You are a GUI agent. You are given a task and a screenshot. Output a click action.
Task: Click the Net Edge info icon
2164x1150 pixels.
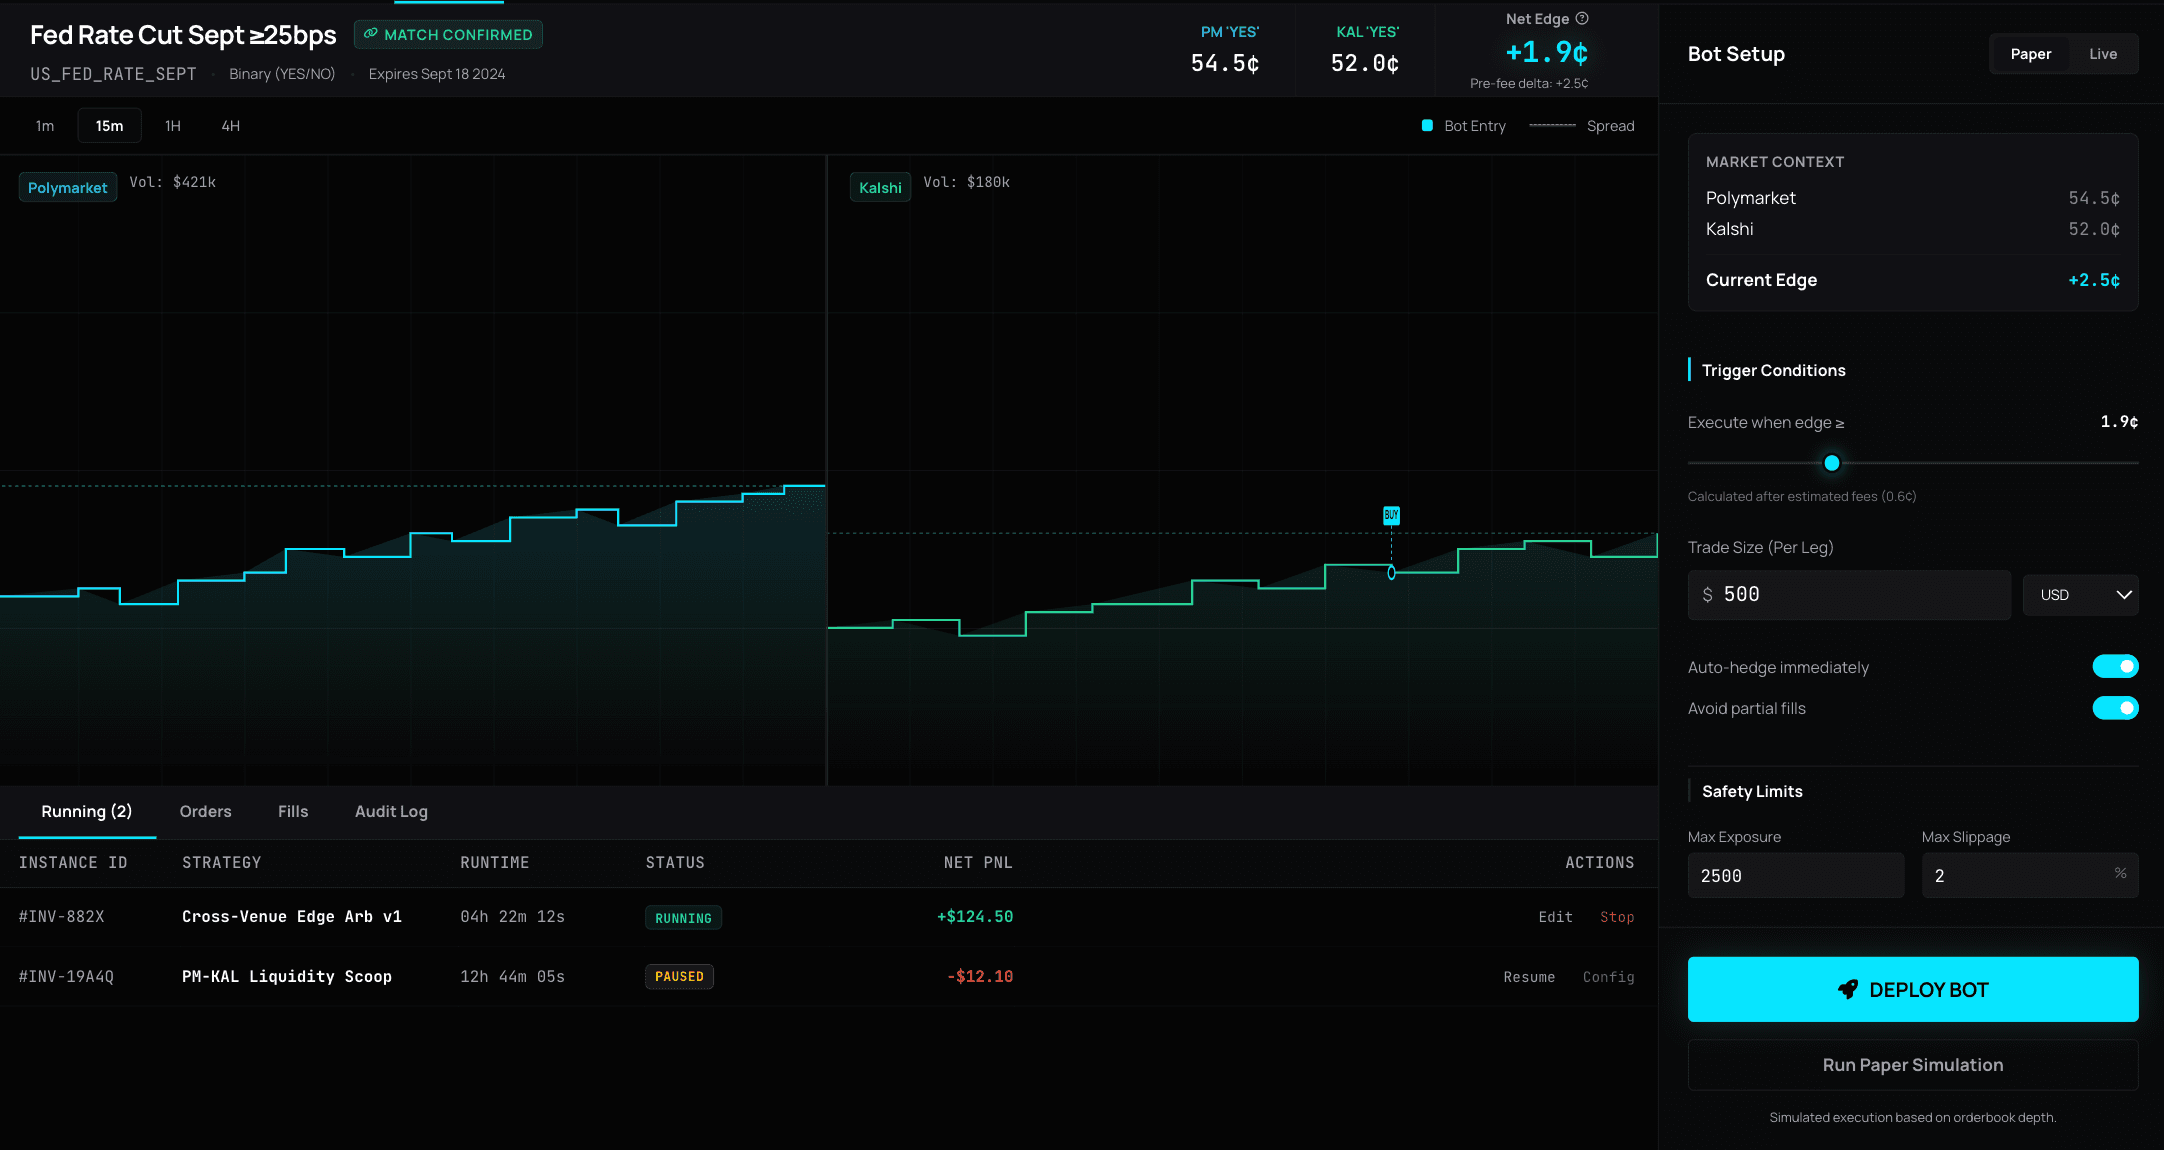pyautogui.click(x=1583, y=18)
